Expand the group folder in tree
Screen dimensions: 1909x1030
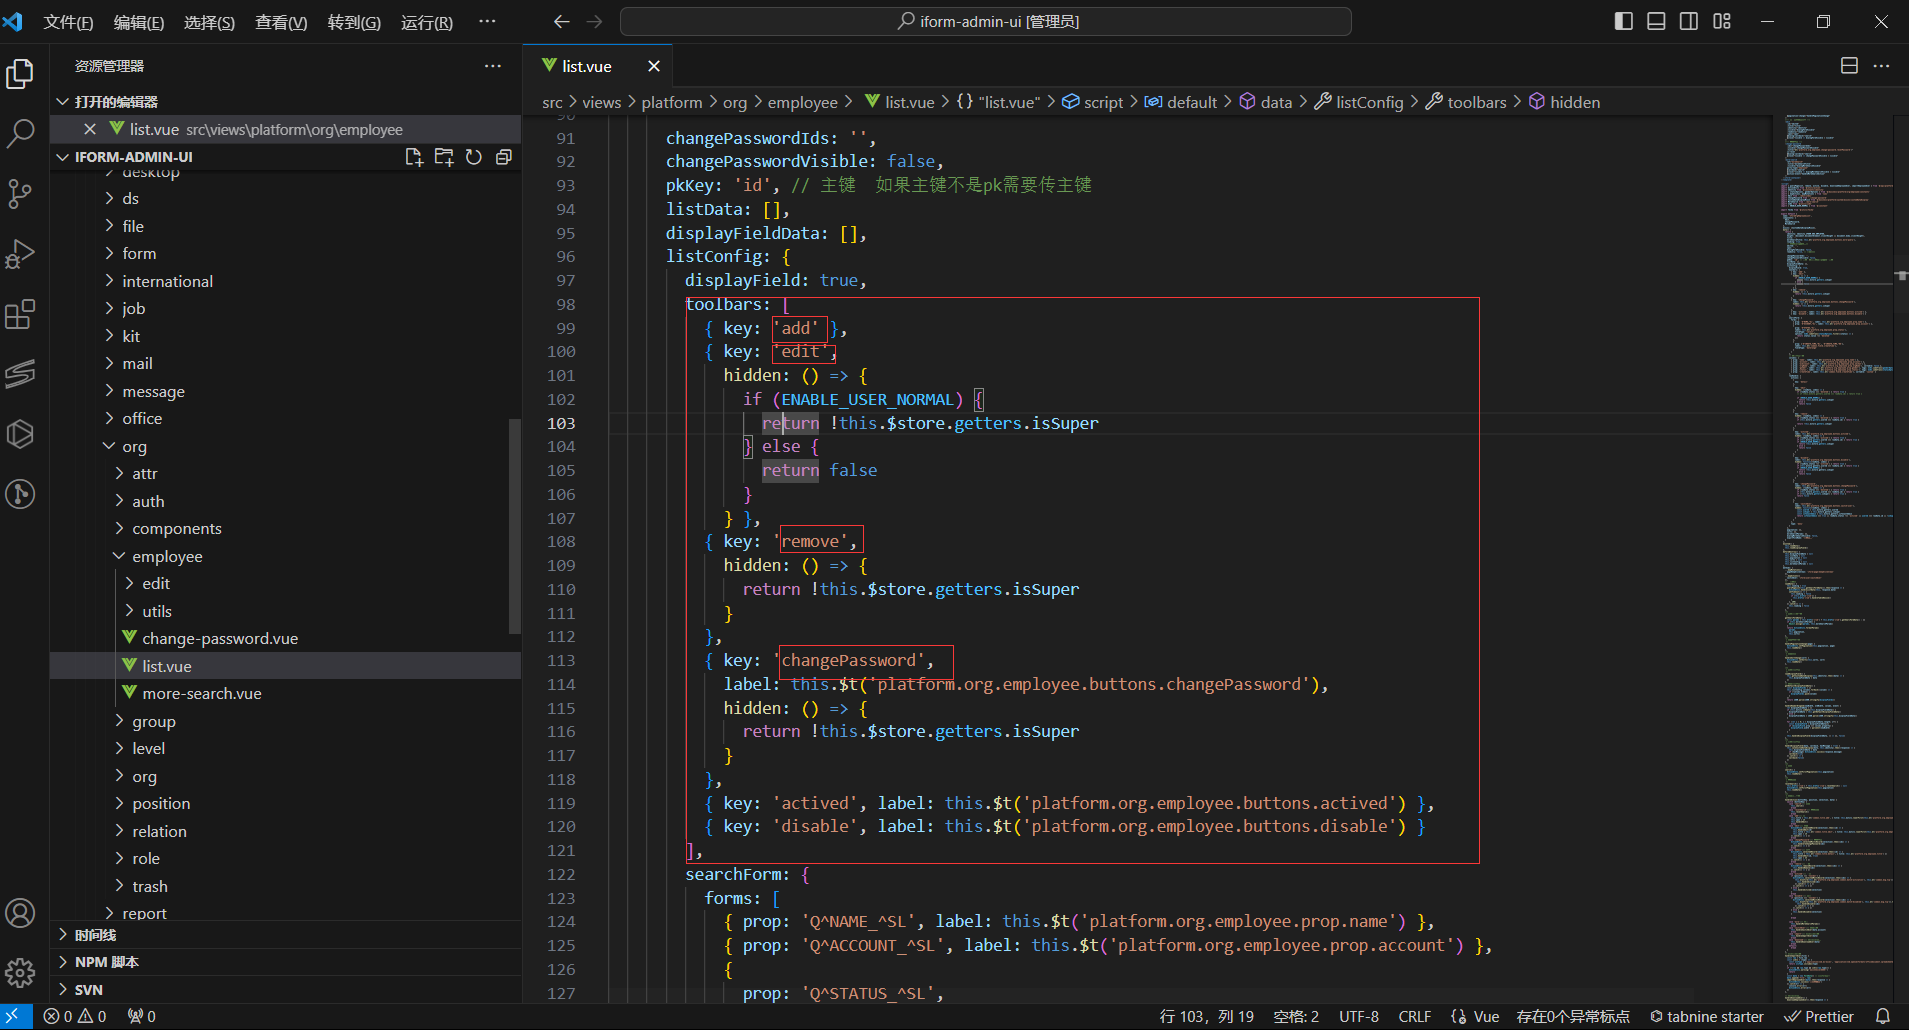[x=153, y=721]
